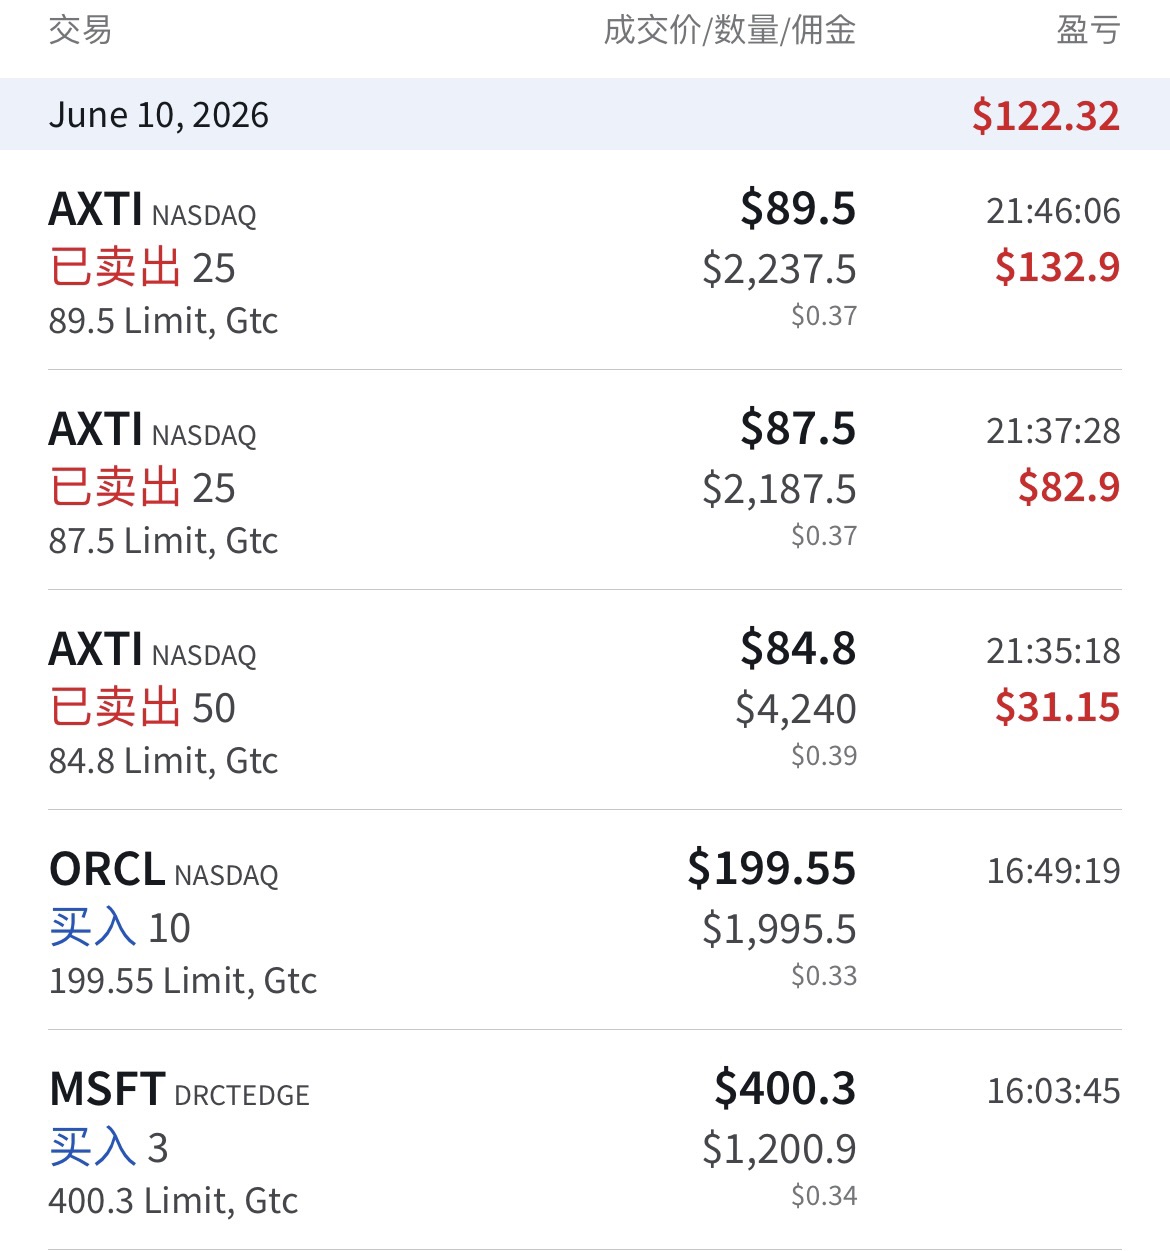Tap the 199.55 Limit, Gtc order text
Screen dimensions: 1170x1251
point(183,981)
